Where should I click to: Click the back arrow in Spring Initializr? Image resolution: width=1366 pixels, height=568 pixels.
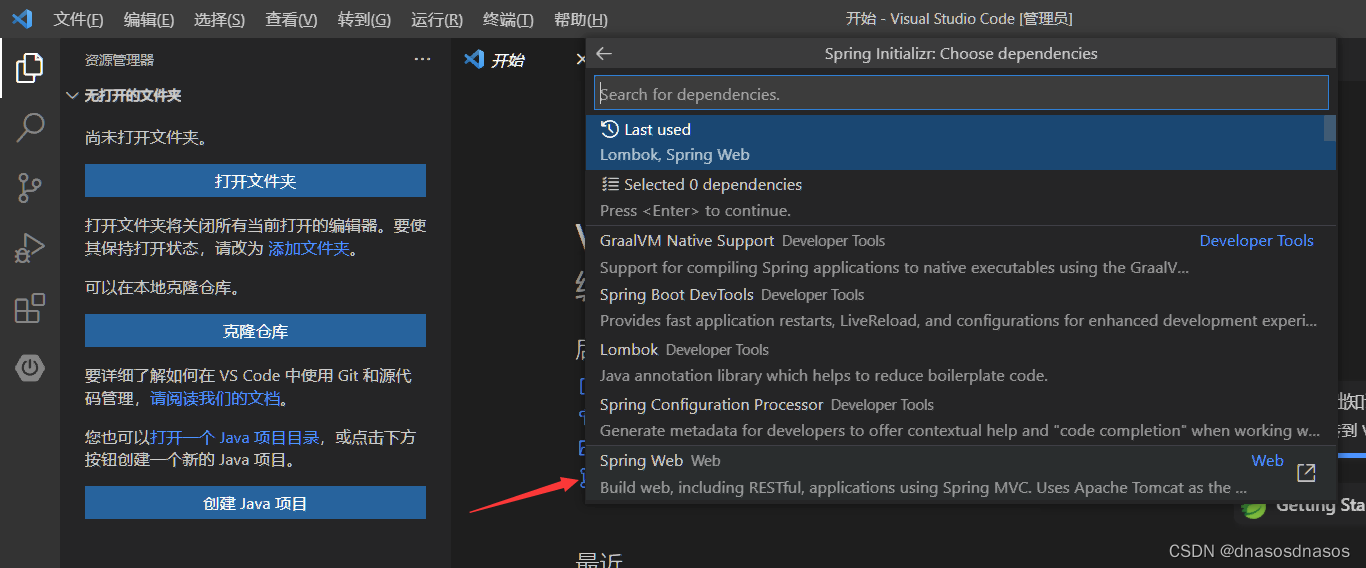(x=604, y=54)
